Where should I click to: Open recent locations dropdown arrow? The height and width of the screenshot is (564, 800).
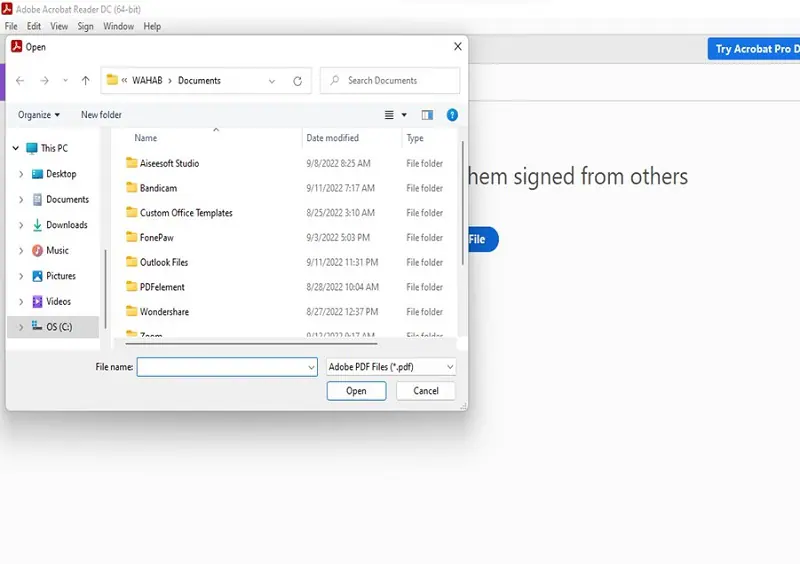[65, 81]
